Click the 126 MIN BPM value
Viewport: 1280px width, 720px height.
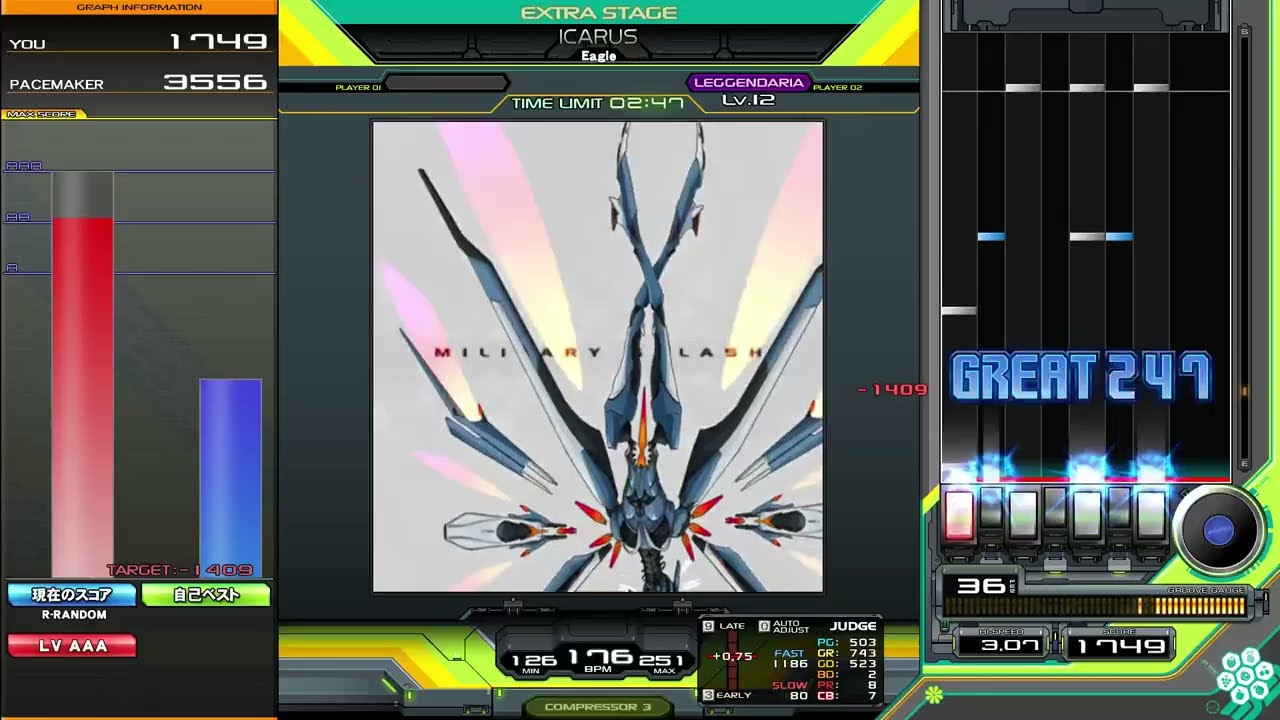point(534,662)
